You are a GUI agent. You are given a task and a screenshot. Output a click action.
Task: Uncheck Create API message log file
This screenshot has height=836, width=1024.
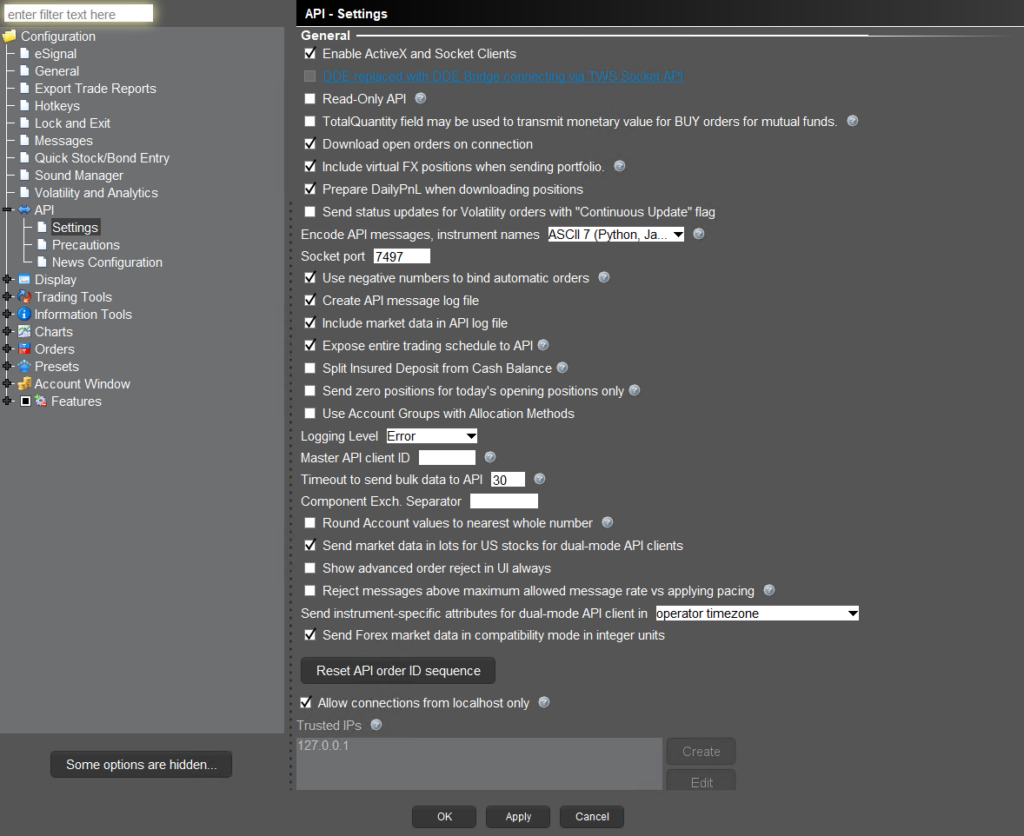click(310, 300)
